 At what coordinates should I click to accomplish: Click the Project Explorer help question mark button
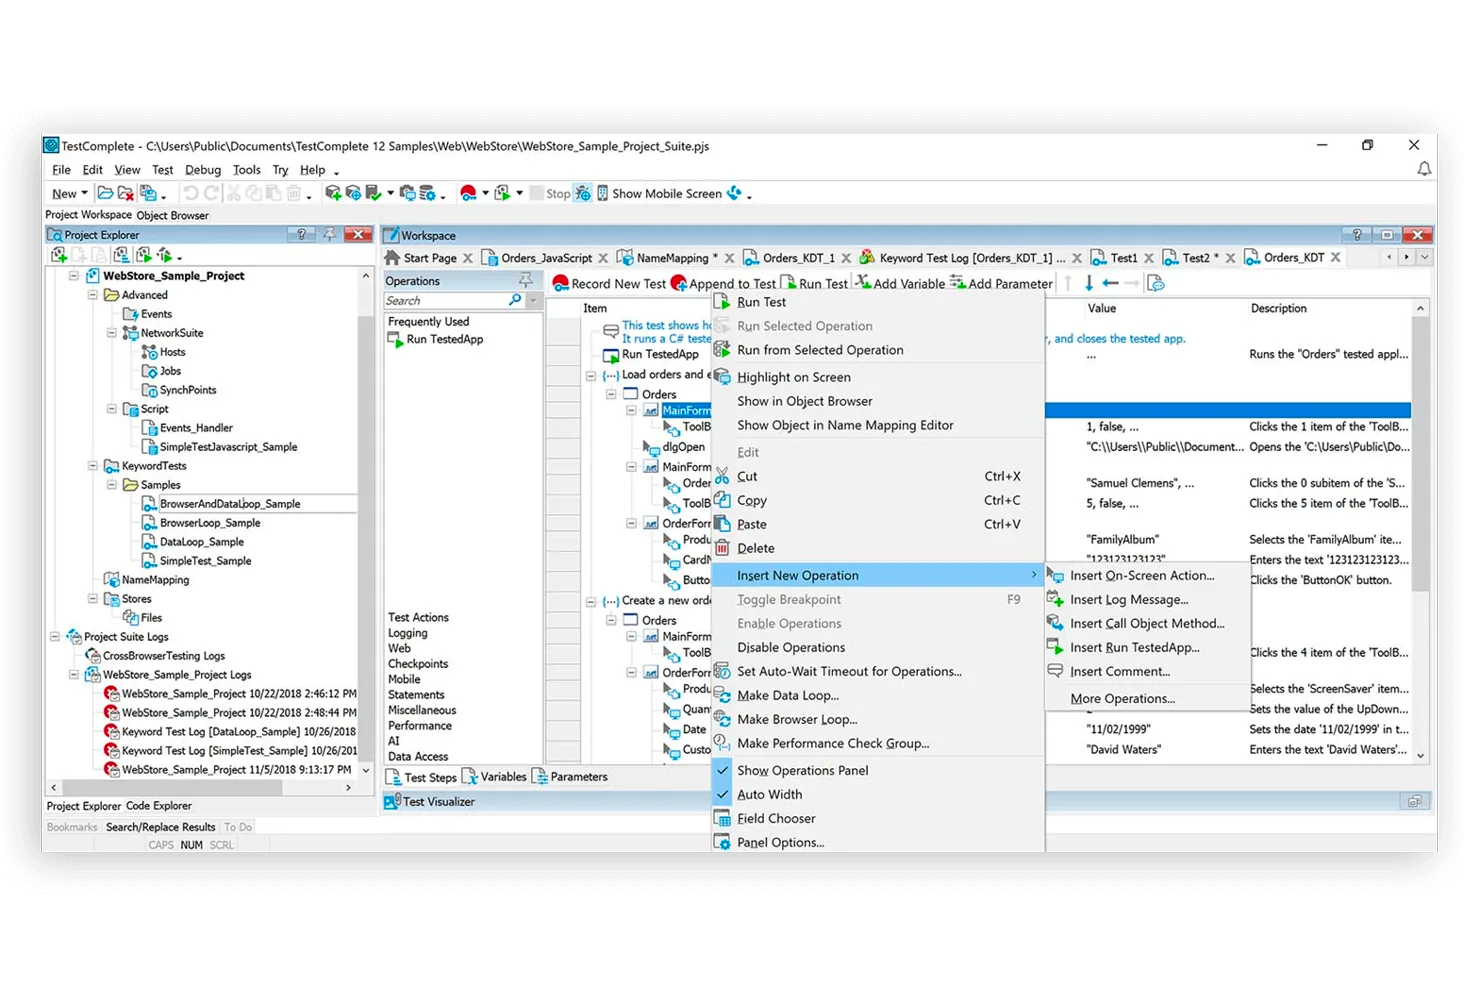[301, 234]
